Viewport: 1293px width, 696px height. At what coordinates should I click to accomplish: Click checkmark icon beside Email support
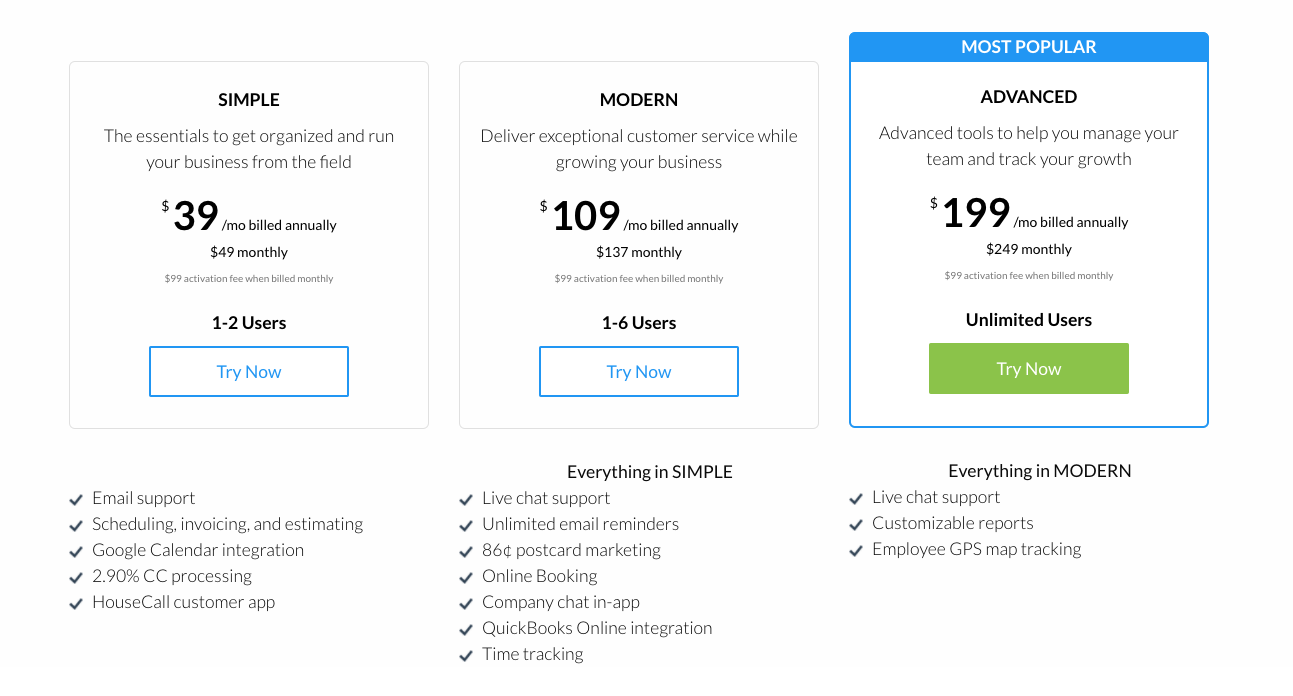(76, 499)
